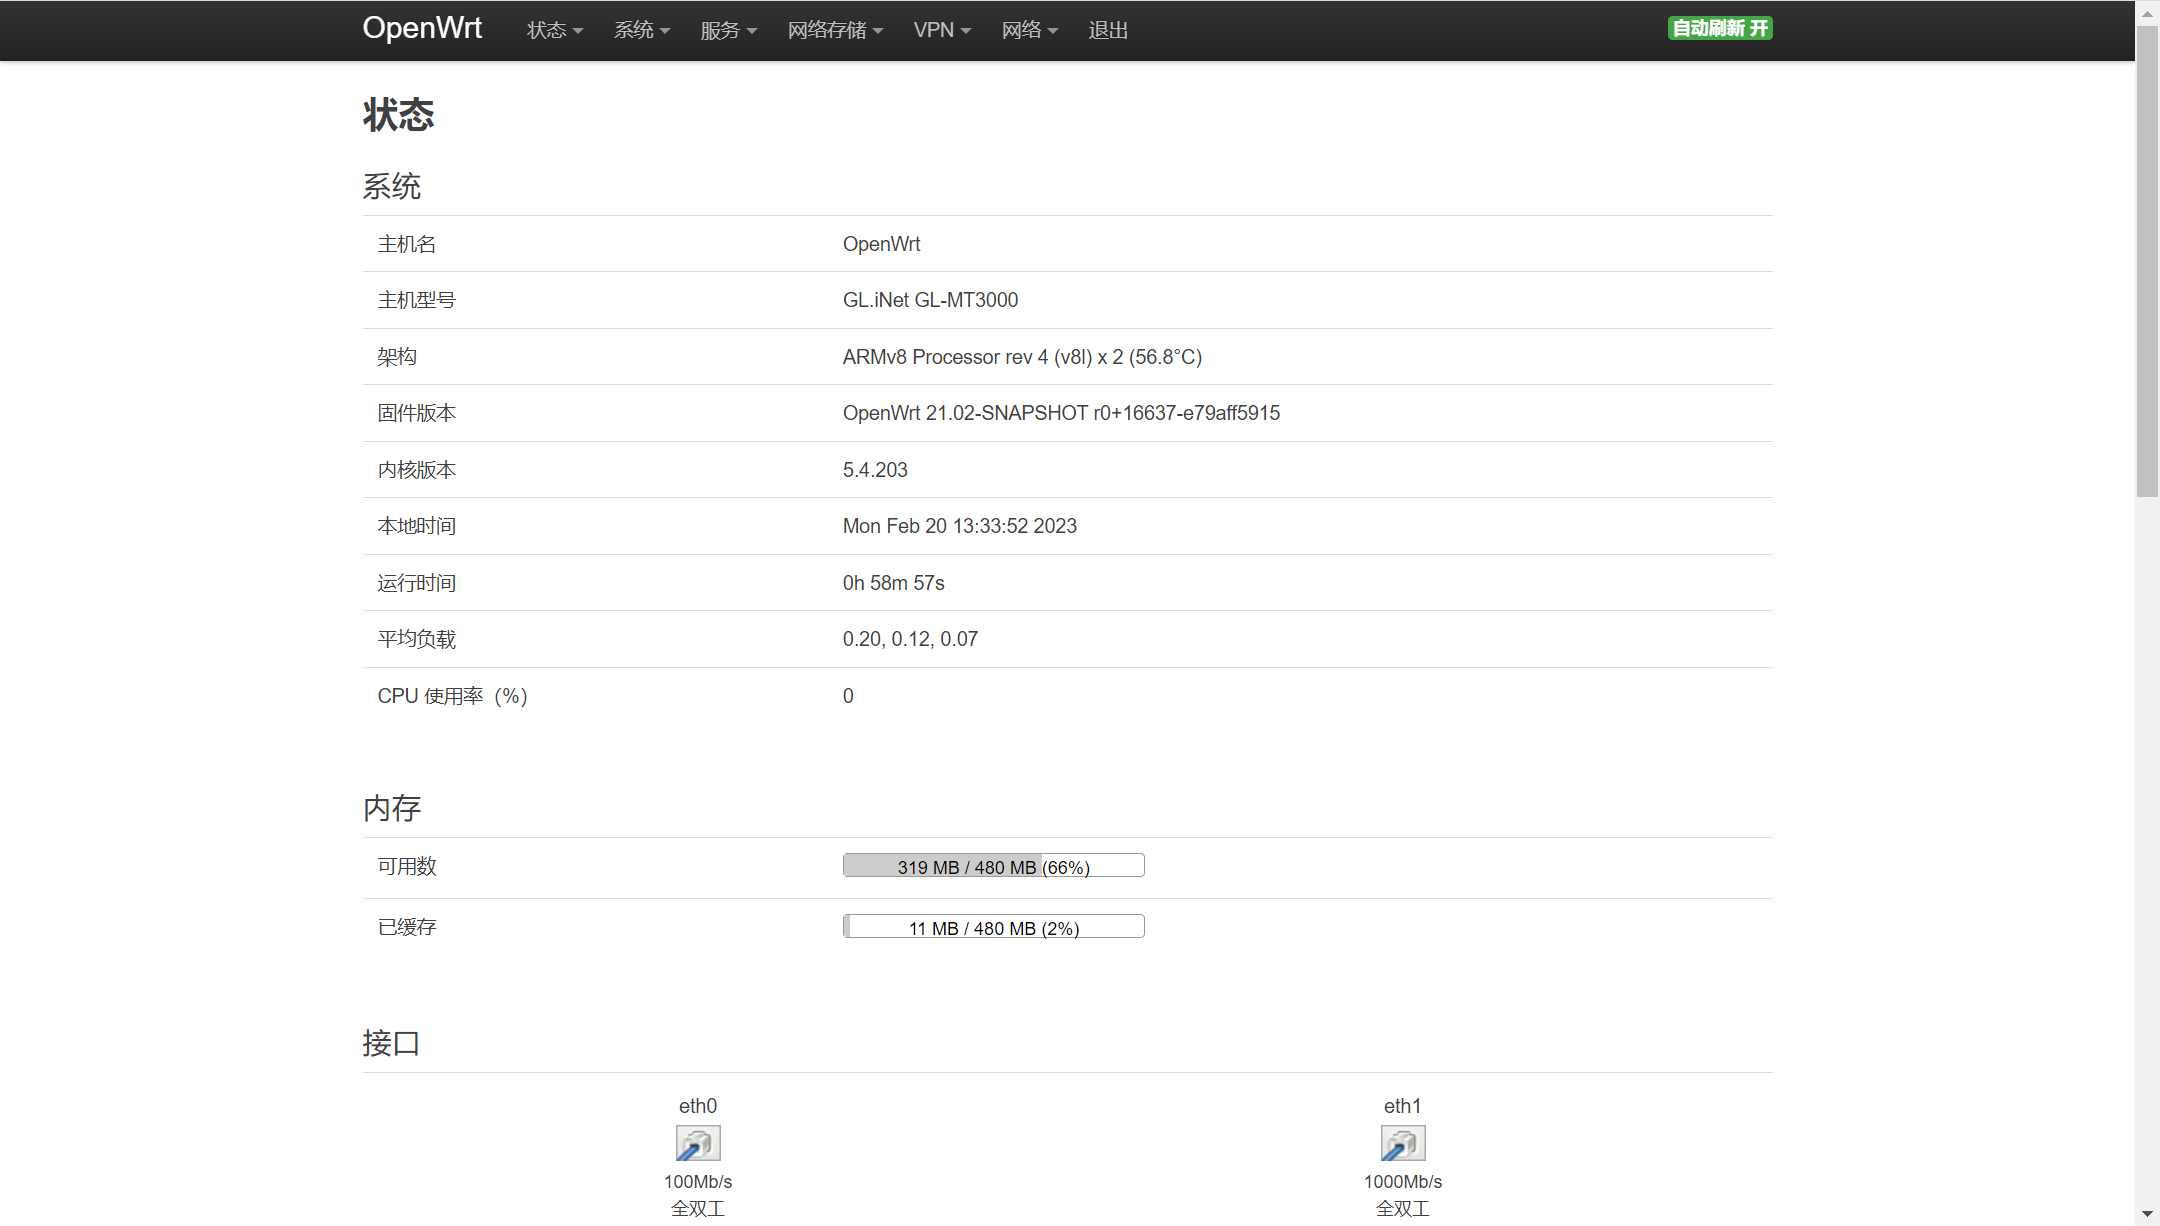Expand the 系统 navigation dropdown

click(x=641, y=30)
